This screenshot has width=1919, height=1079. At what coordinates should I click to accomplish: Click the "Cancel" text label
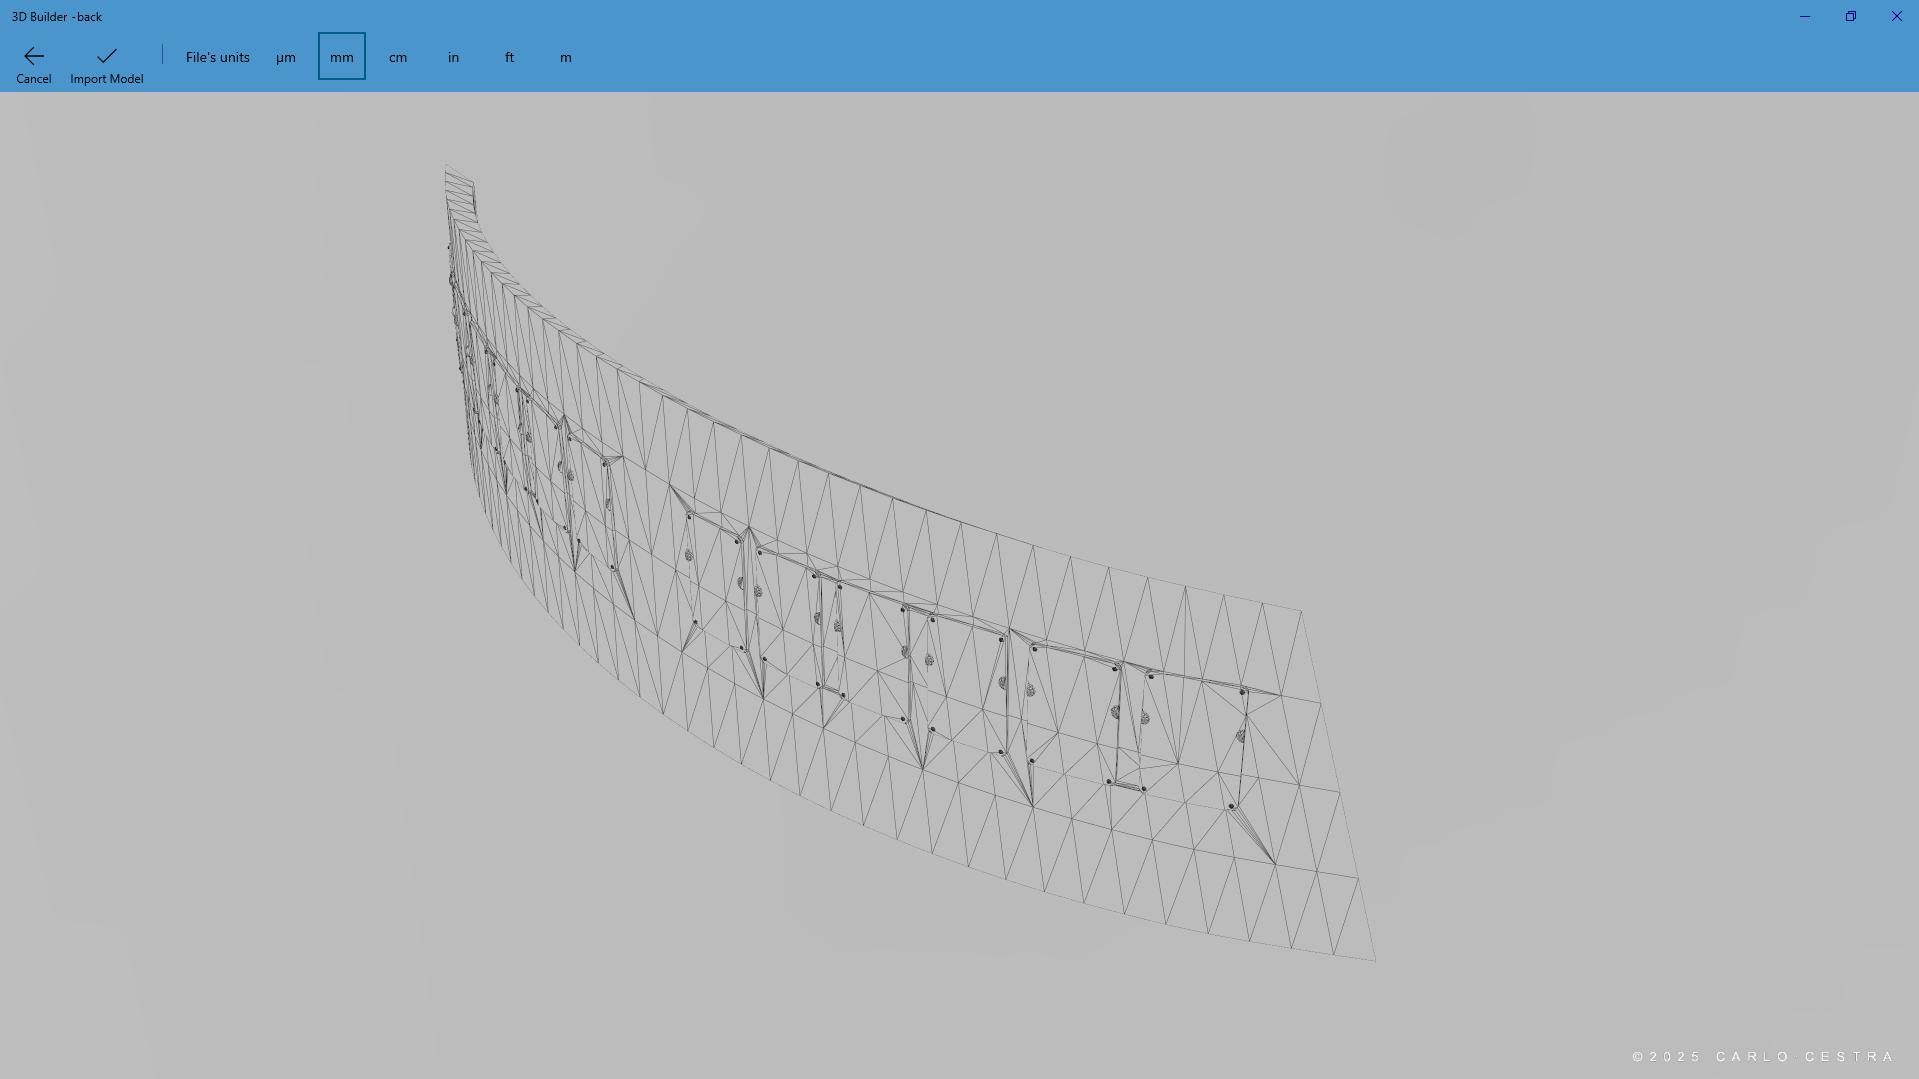tap(33, 79)
